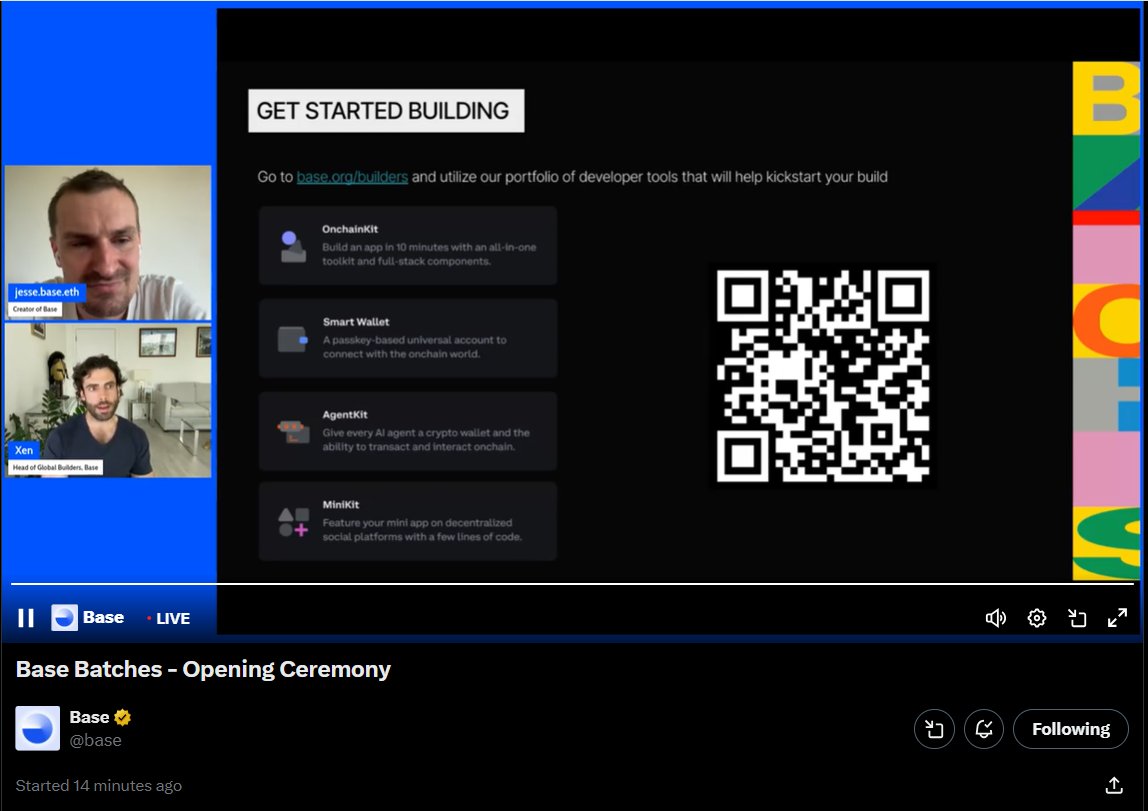1148x811 pixels.
Task: Jump to LIVE position indicator
Action: tap(169, 618)
